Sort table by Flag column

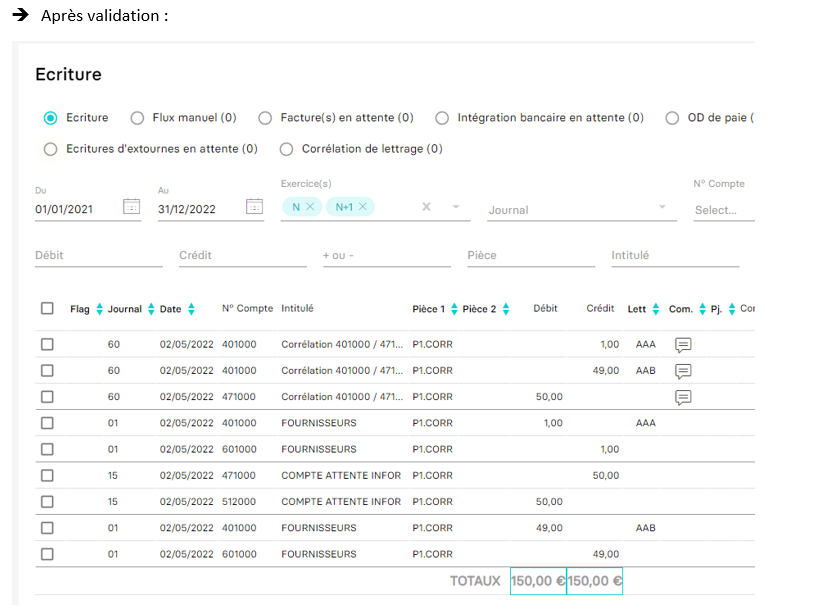click(100, 309)
